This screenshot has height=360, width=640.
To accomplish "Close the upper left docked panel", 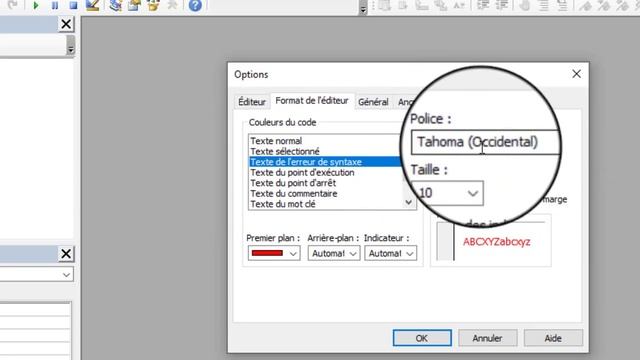I will click(x=66, y=24).
